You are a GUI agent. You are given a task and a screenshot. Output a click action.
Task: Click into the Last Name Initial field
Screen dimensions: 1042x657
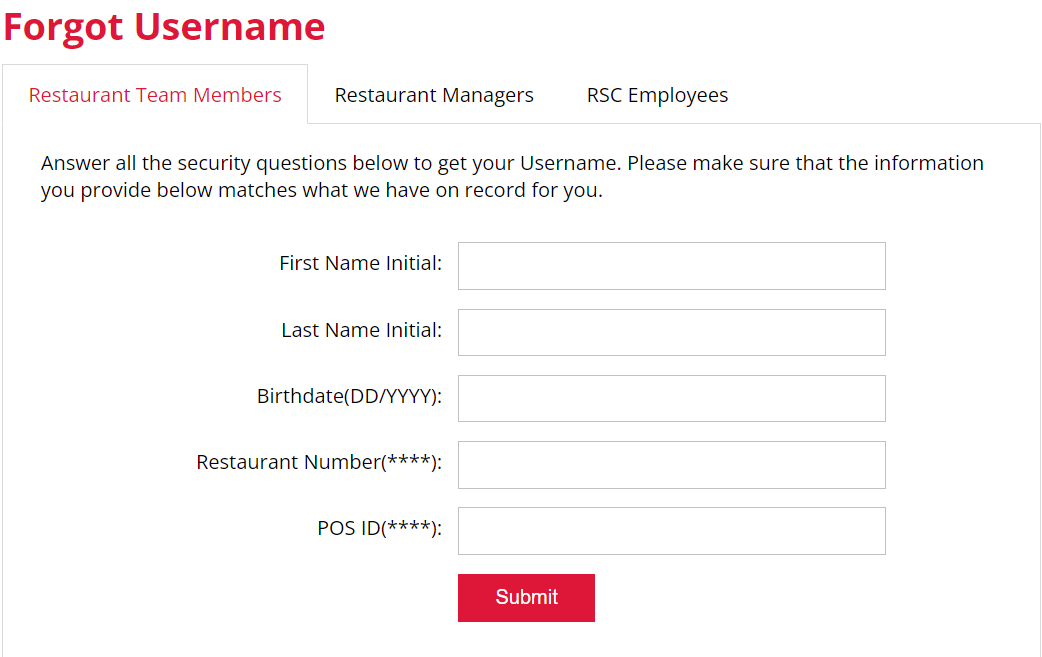click(671, 332)
